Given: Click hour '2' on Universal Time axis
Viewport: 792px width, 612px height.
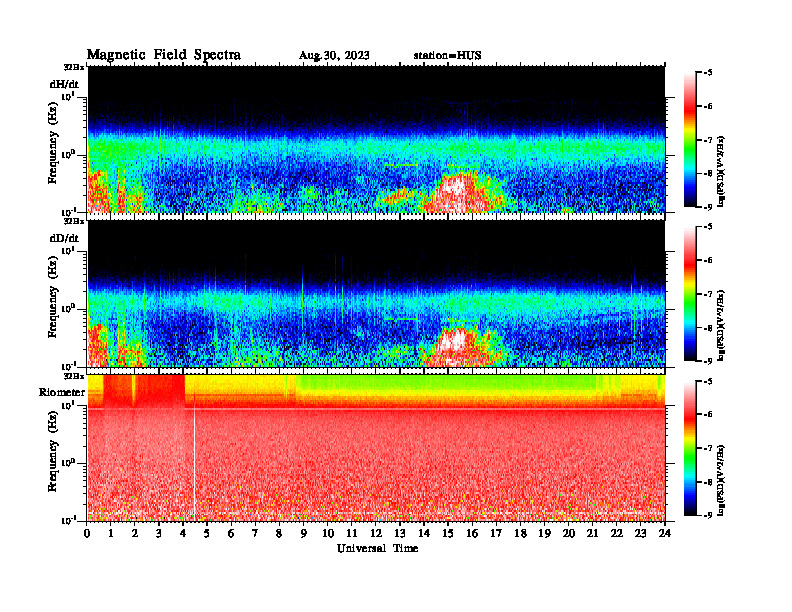Looking at the screenshot, I should (x=135, y=534).
